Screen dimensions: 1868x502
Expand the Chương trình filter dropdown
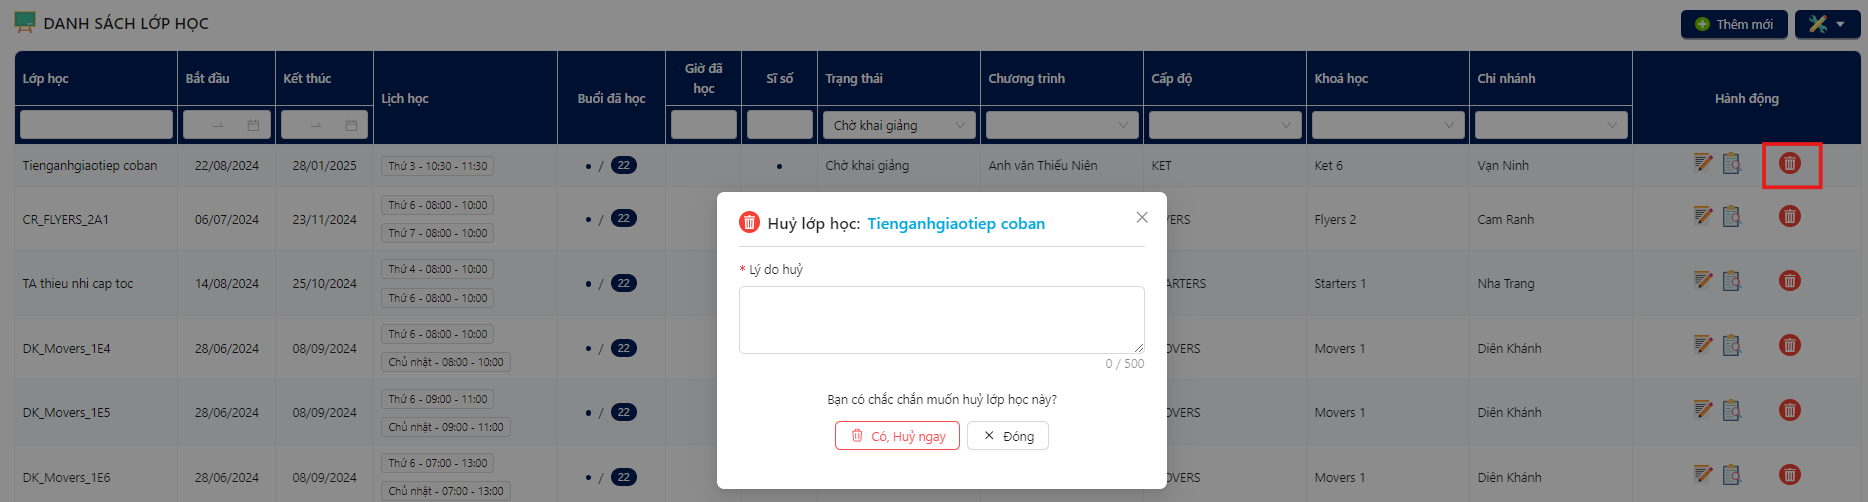click(1062, 125)
